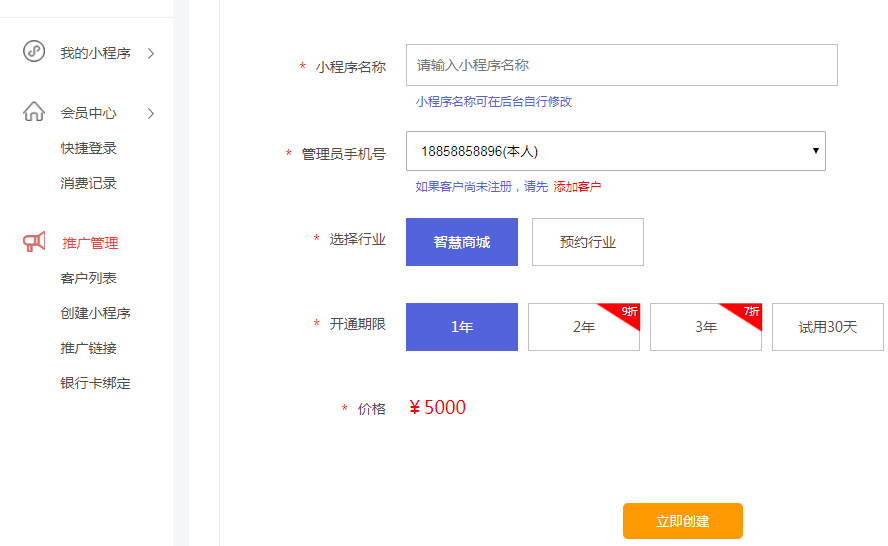888x546 pixels.
Task: Click the mini program icon in sidebar
Action: click(34, 52)
